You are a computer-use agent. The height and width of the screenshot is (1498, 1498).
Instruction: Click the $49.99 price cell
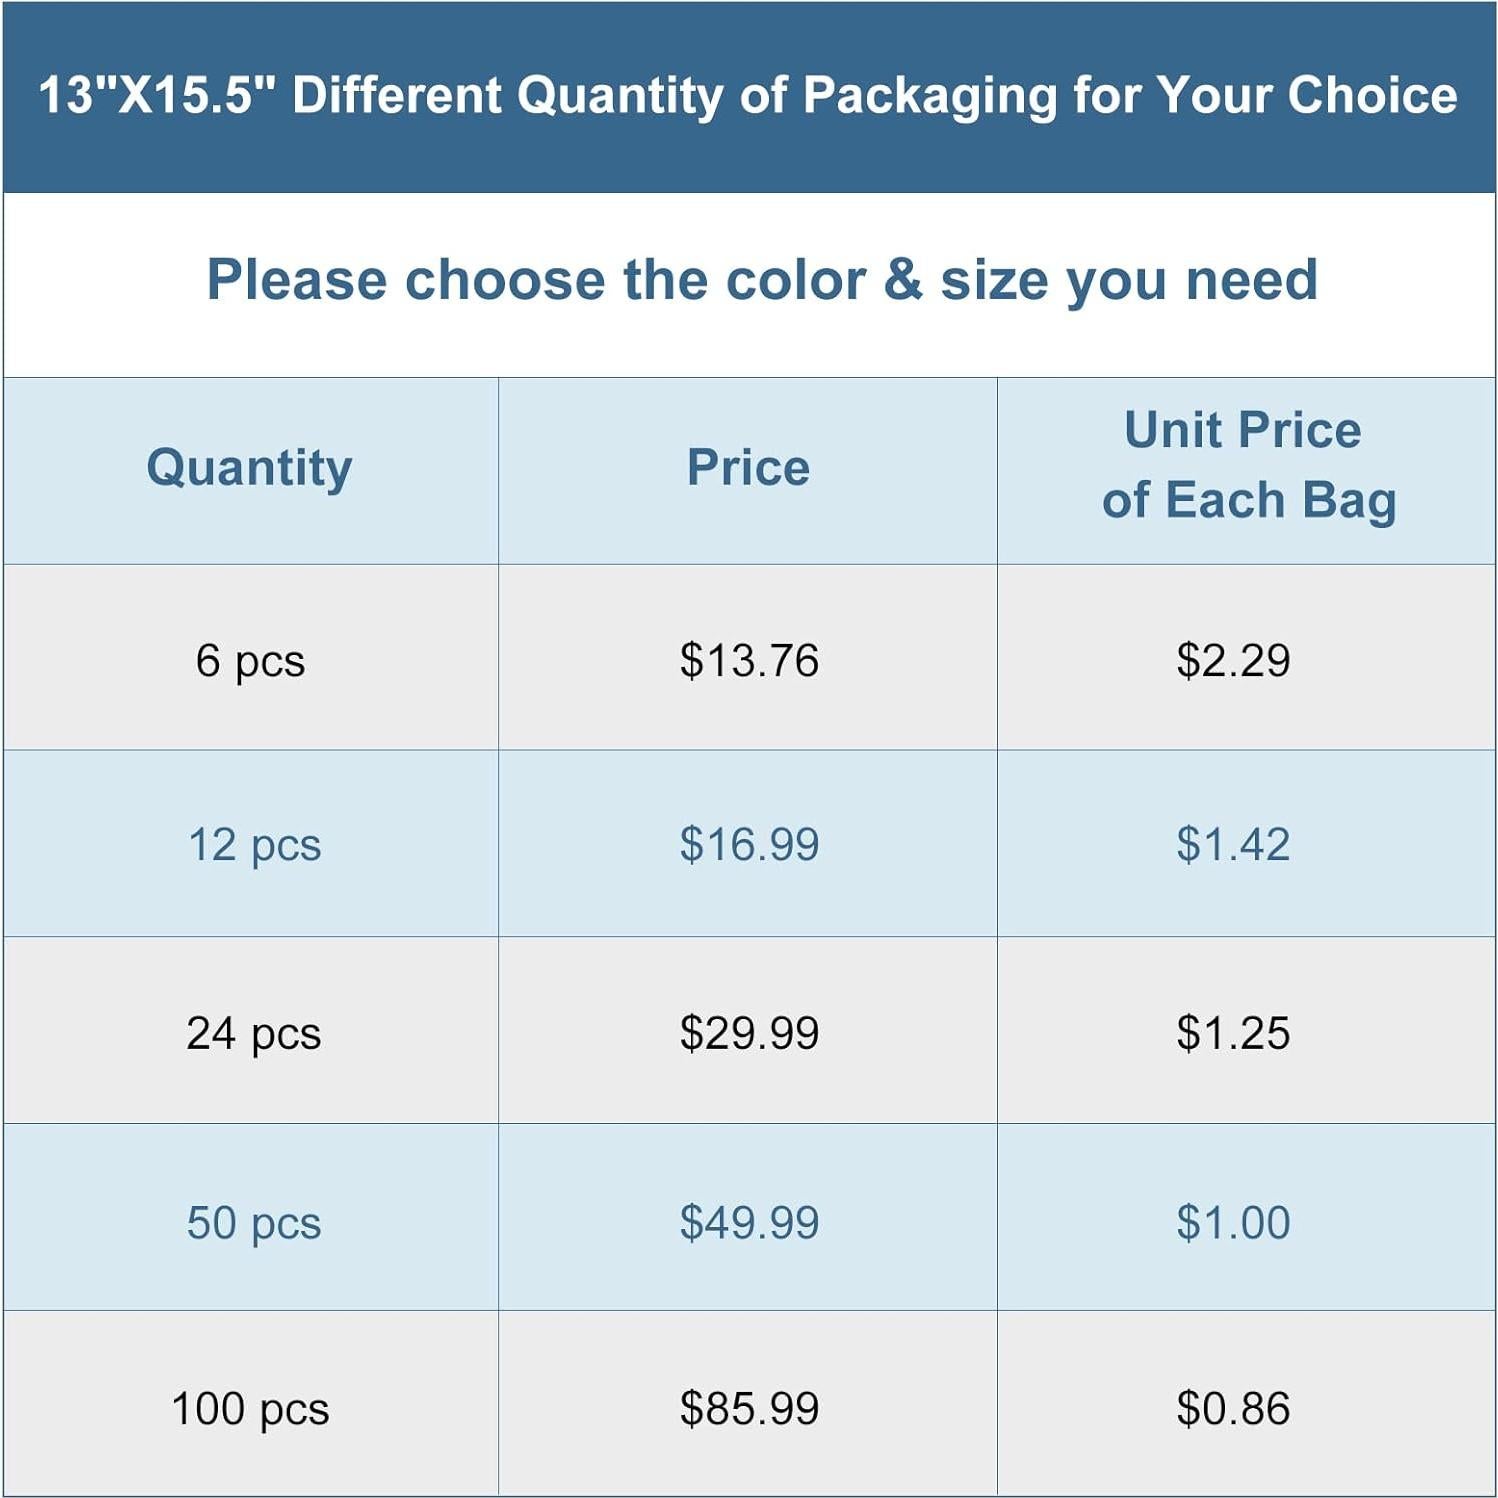coord(749,1222)
